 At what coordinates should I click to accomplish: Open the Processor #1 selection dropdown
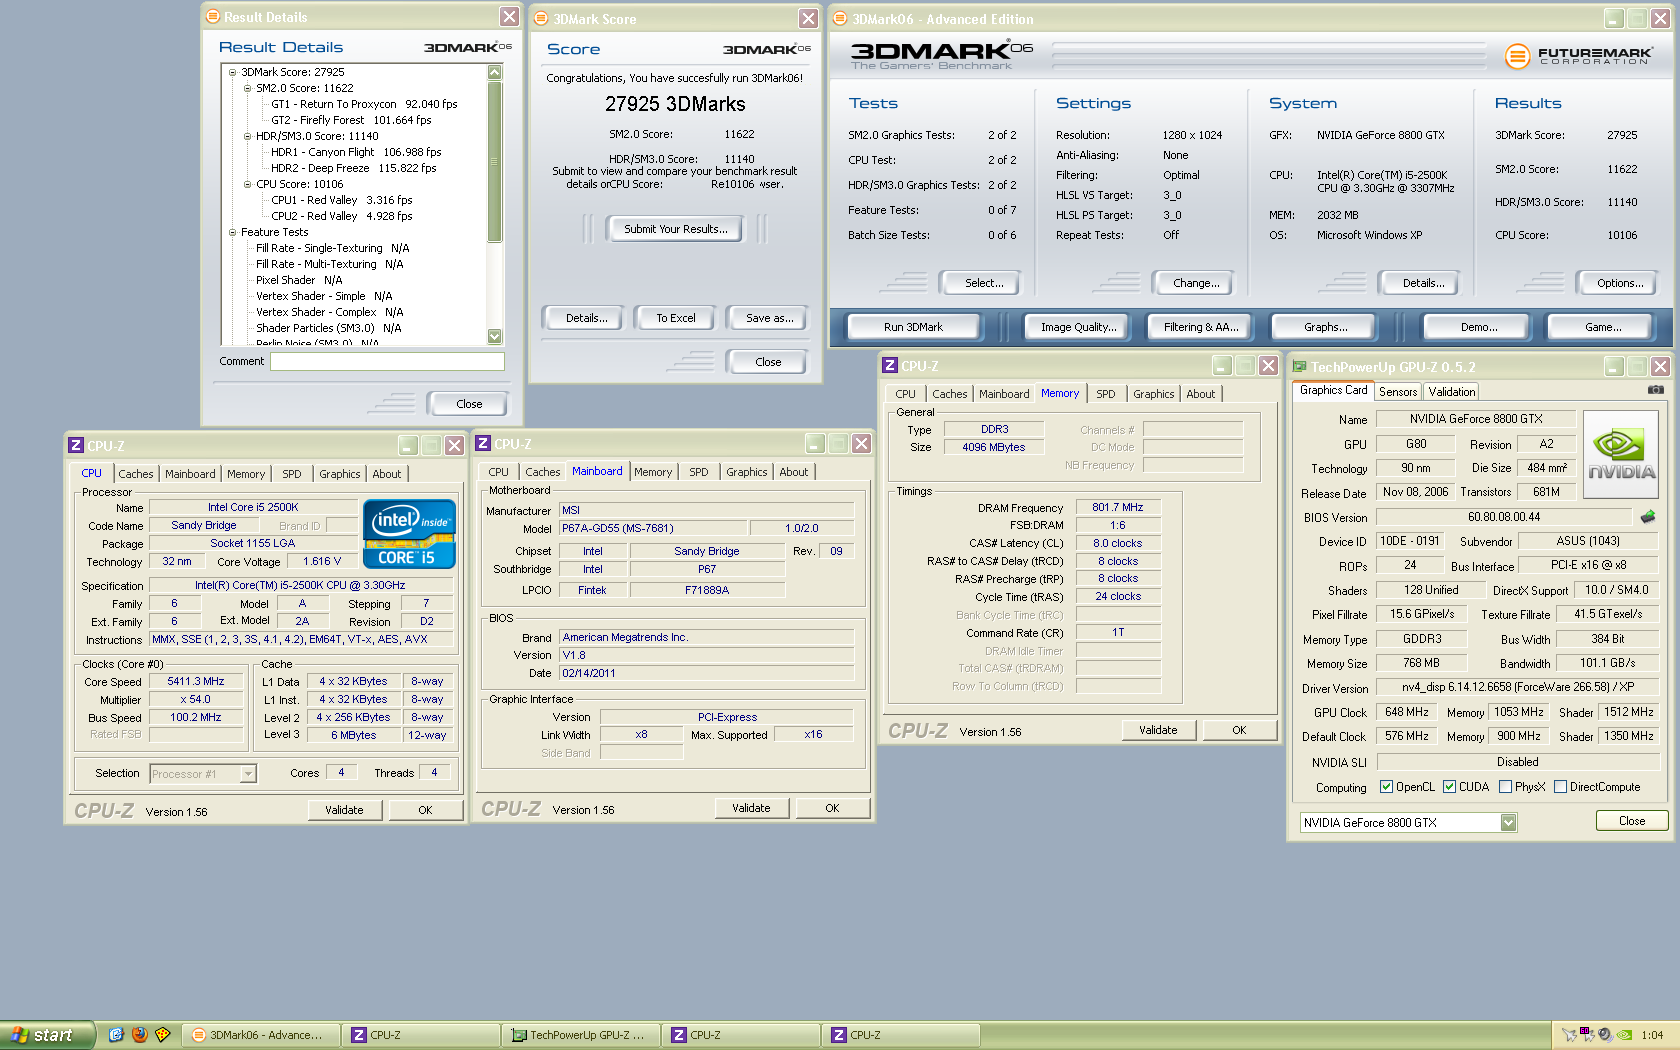pyautogui.click(x=248, y=774)
